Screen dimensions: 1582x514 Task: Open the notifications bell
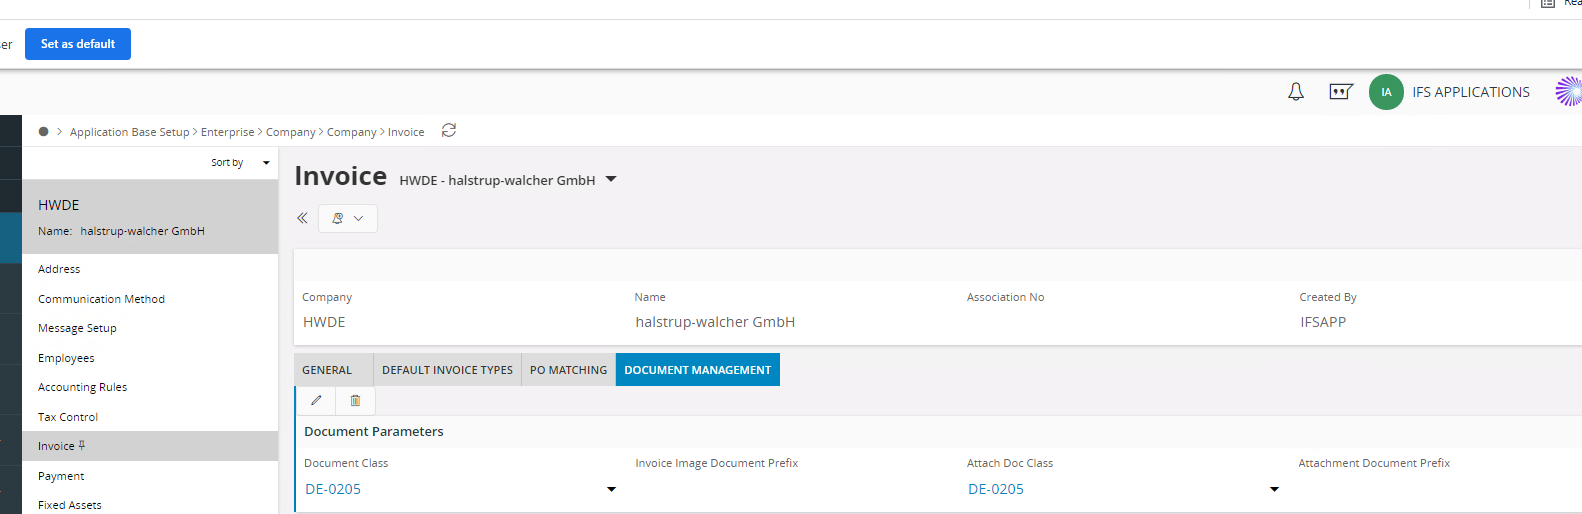[x=1296, y=92]
